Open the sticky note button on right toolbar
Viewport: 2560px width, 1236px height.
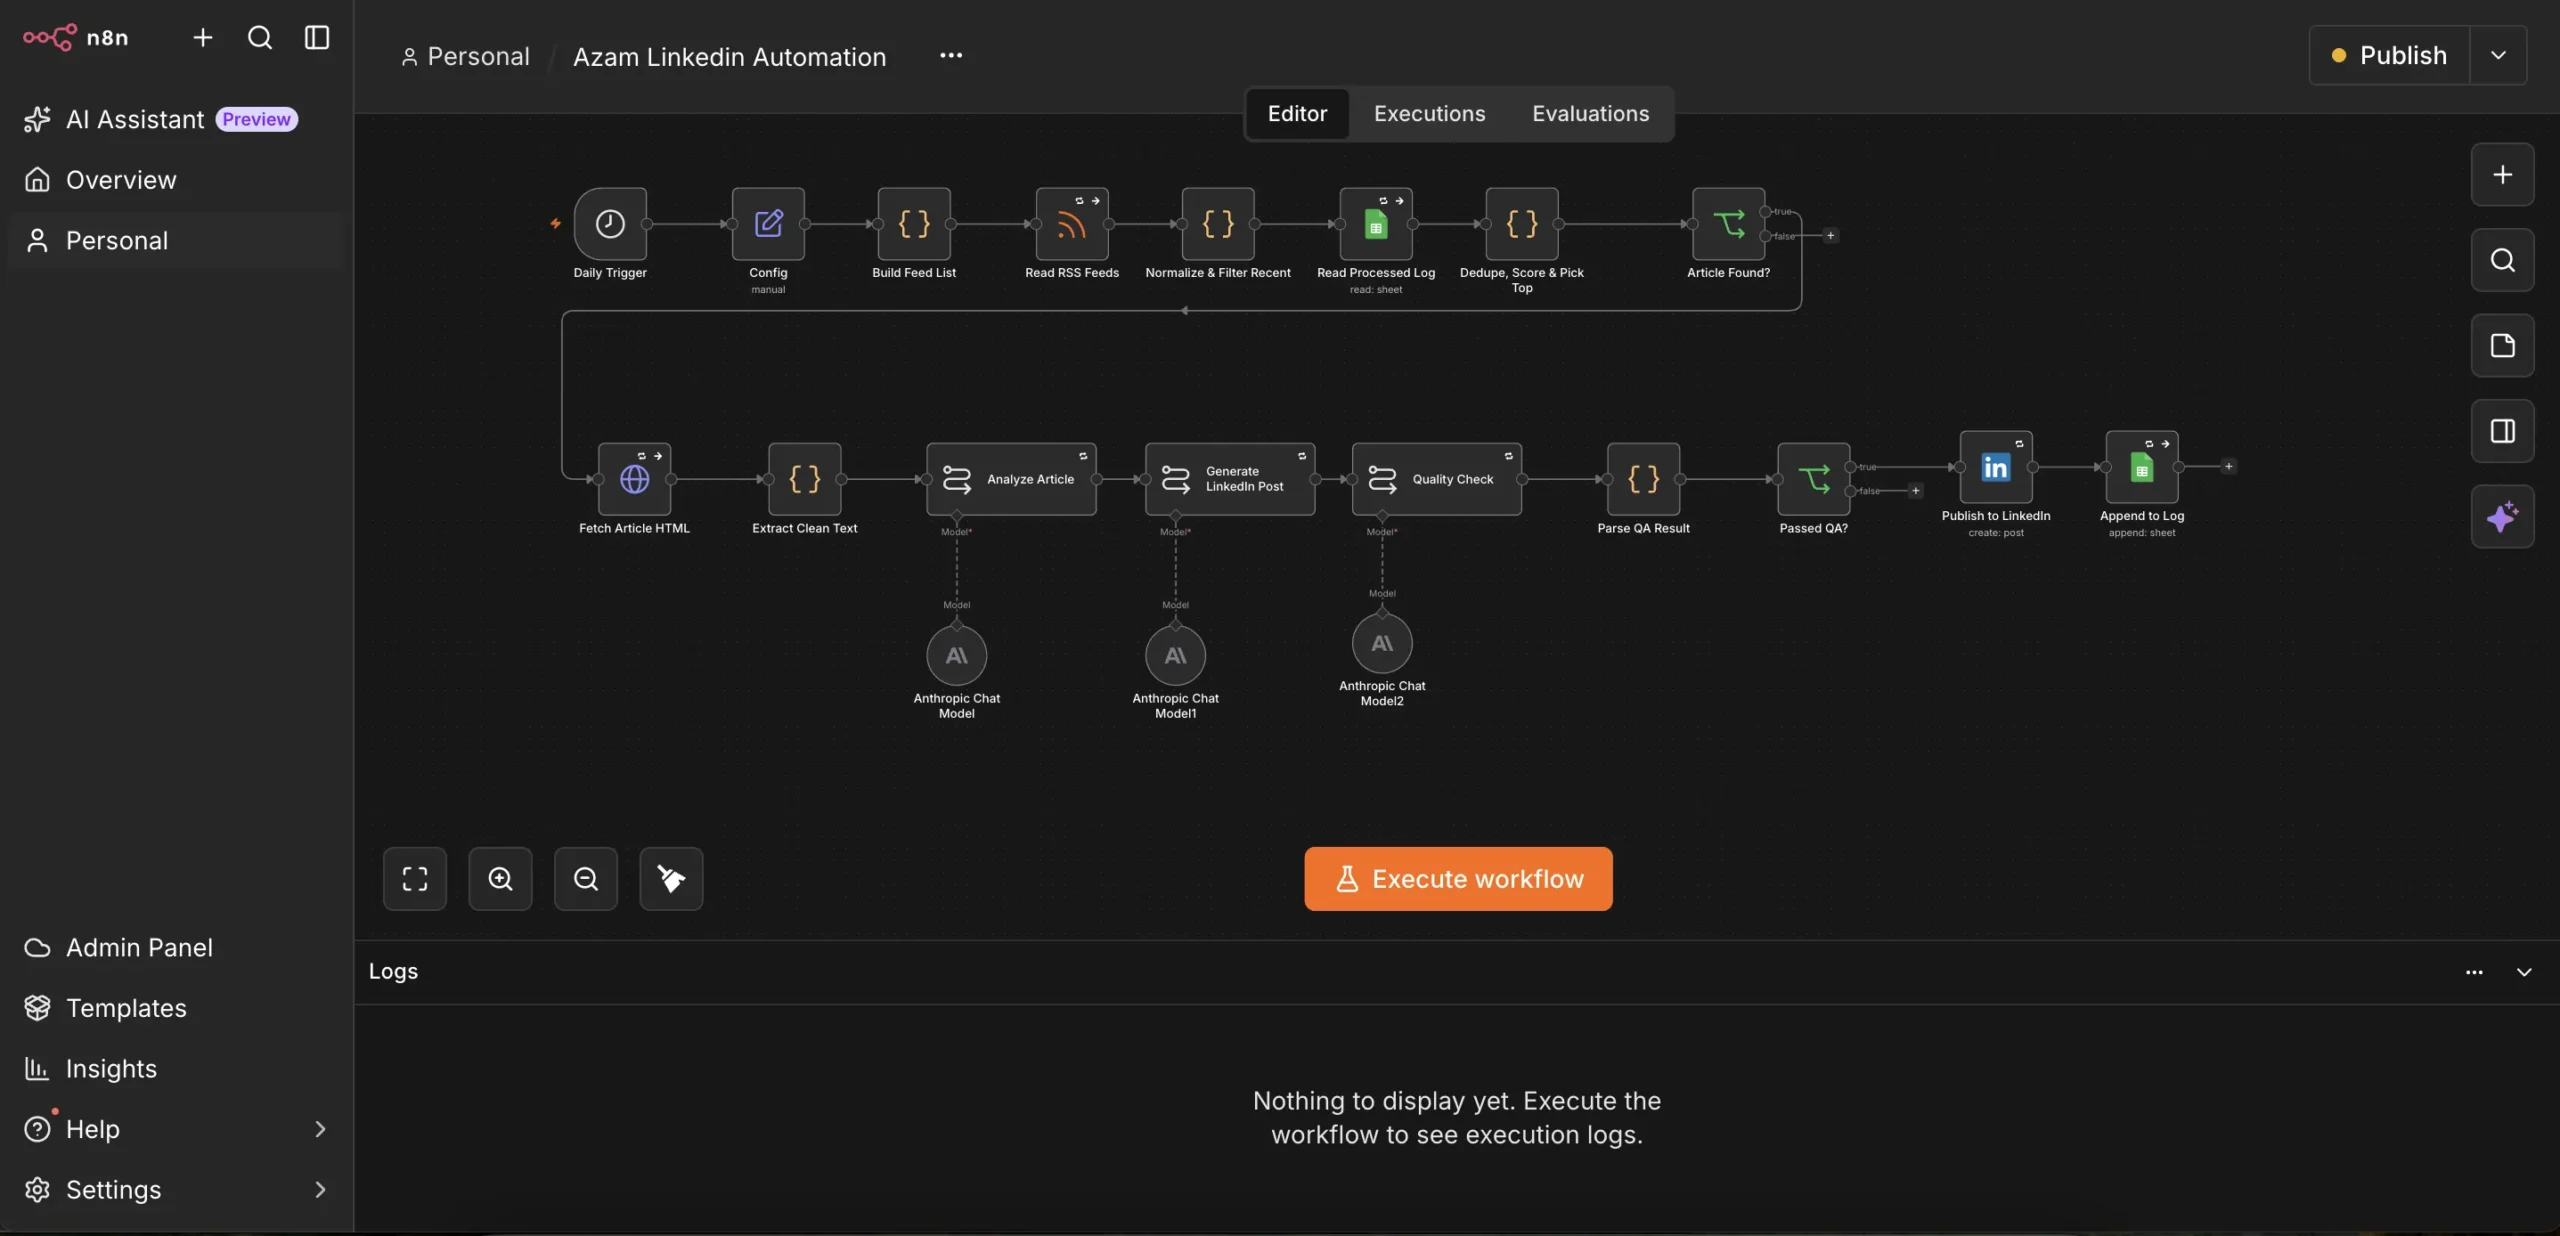(x=2503, y=346)
